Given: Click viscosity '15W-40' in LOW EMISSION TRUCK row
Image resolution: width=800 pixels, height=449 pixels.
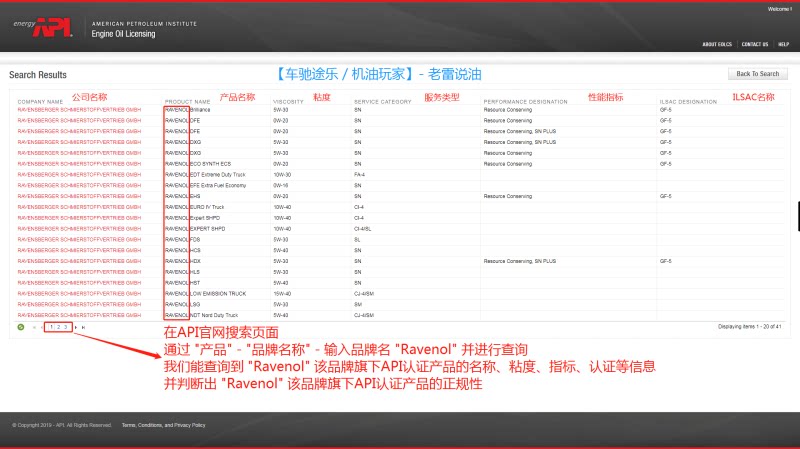Looking at the screenshot, I should tap(282, 293).
